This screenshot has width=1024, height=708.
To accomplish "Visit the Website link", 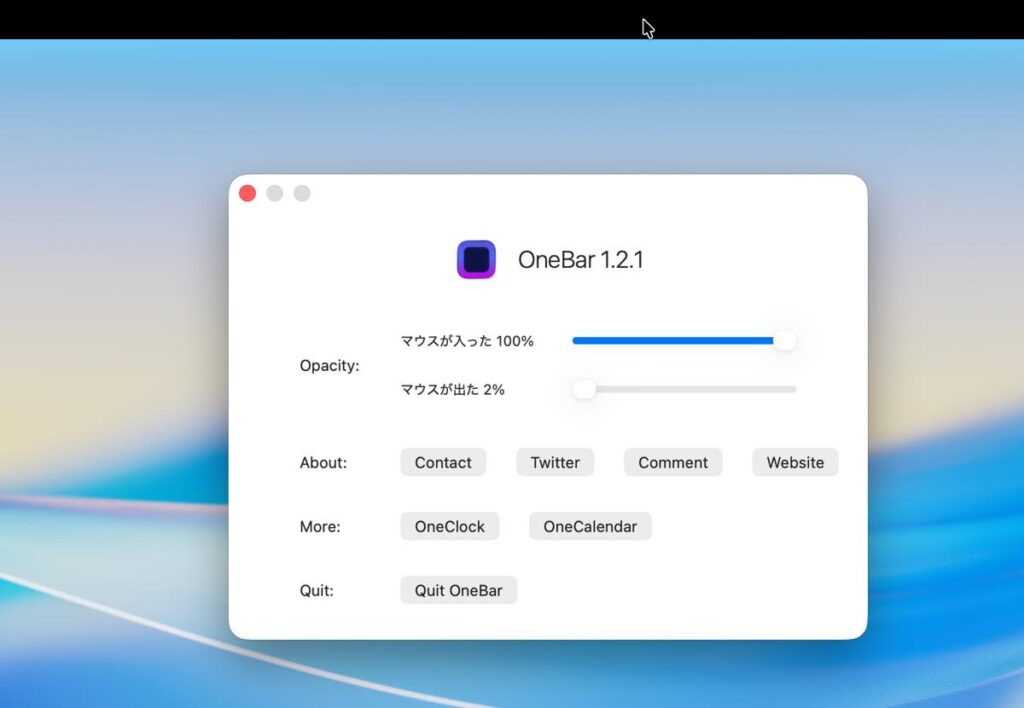I will [795, 462].
